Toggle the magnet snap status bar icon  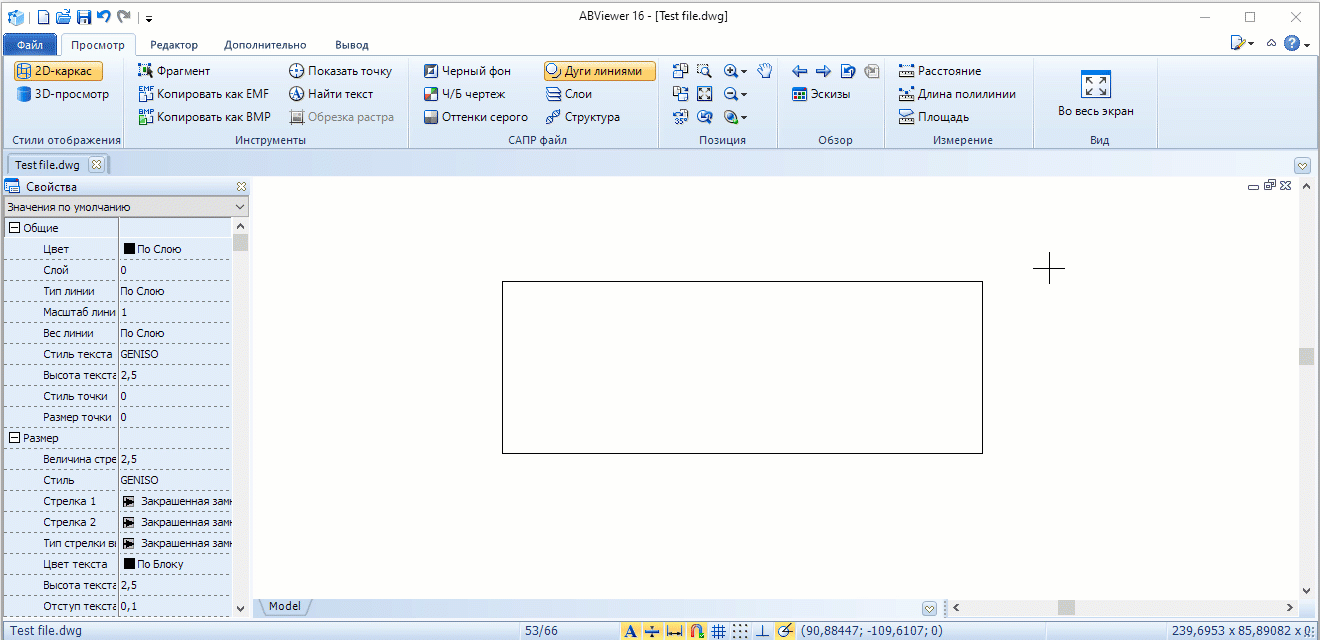697,631
